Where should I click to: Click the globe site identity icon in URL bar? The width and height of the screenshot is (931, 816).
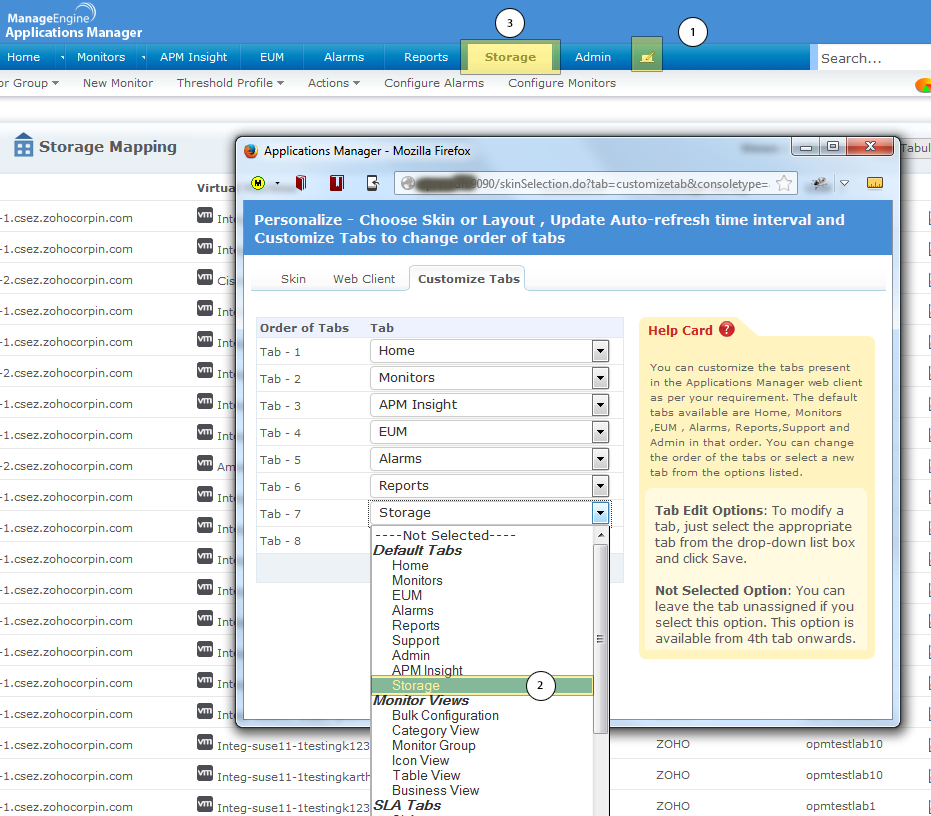407,184
